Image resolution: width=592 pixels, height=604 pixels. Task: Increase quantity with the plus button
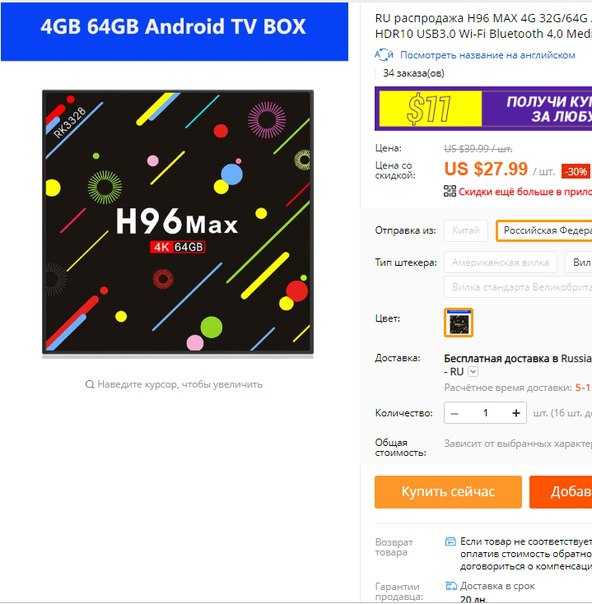pos(516,413)
